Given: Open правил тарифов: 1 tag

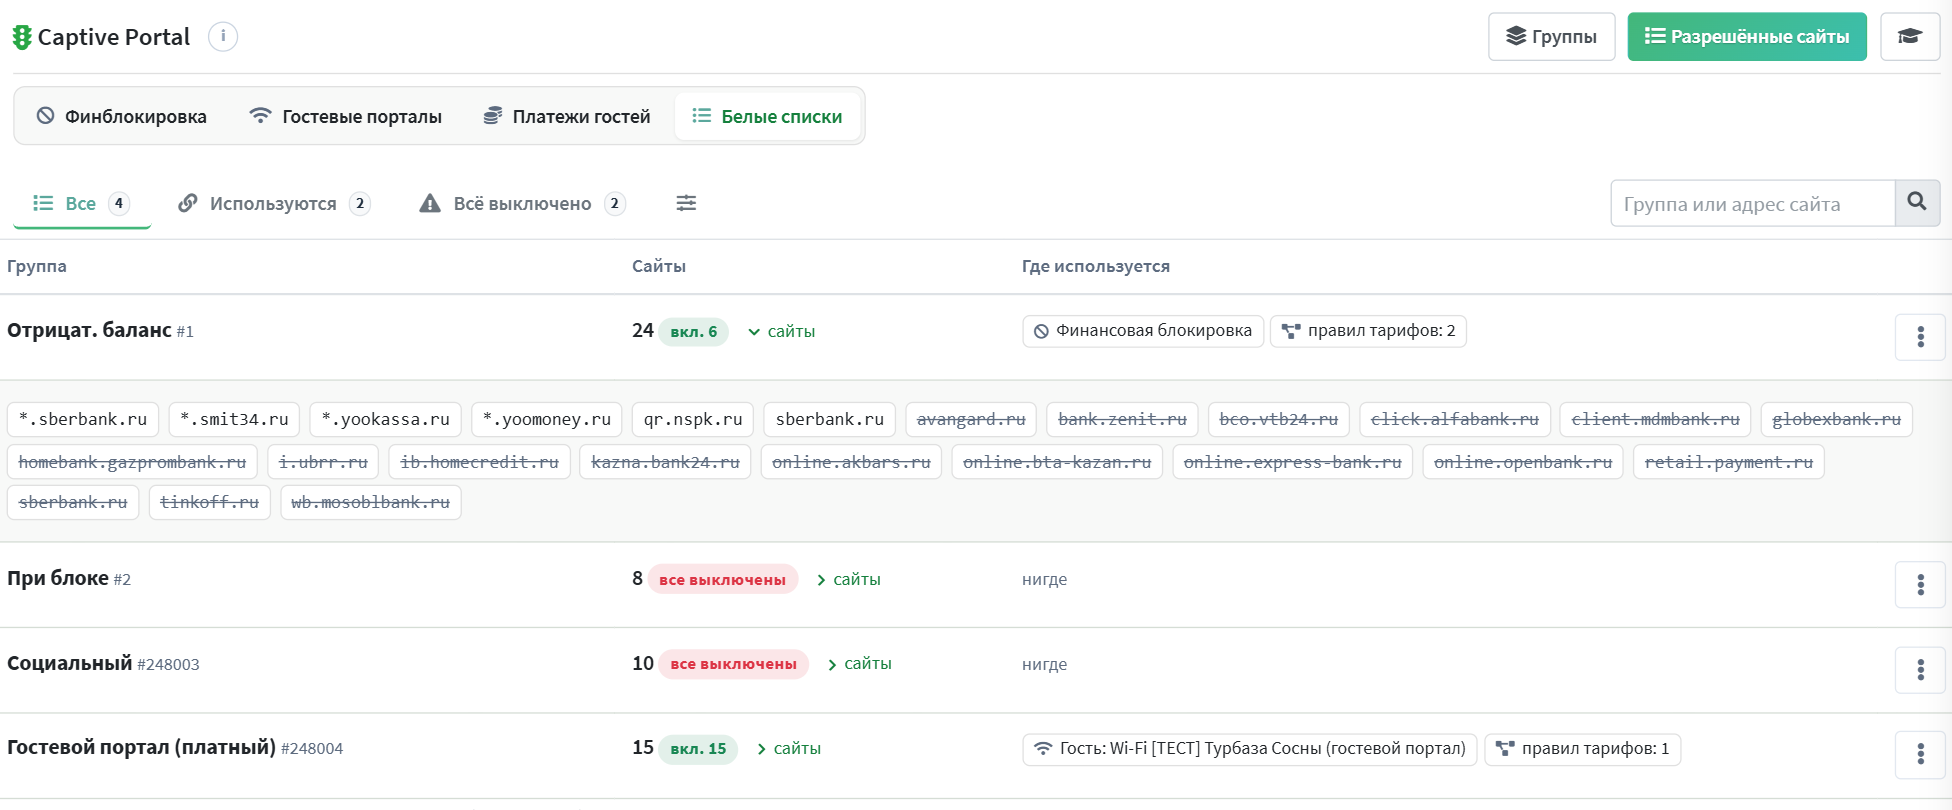Looking at the screenshot, I should click(x=1582, y=749).
